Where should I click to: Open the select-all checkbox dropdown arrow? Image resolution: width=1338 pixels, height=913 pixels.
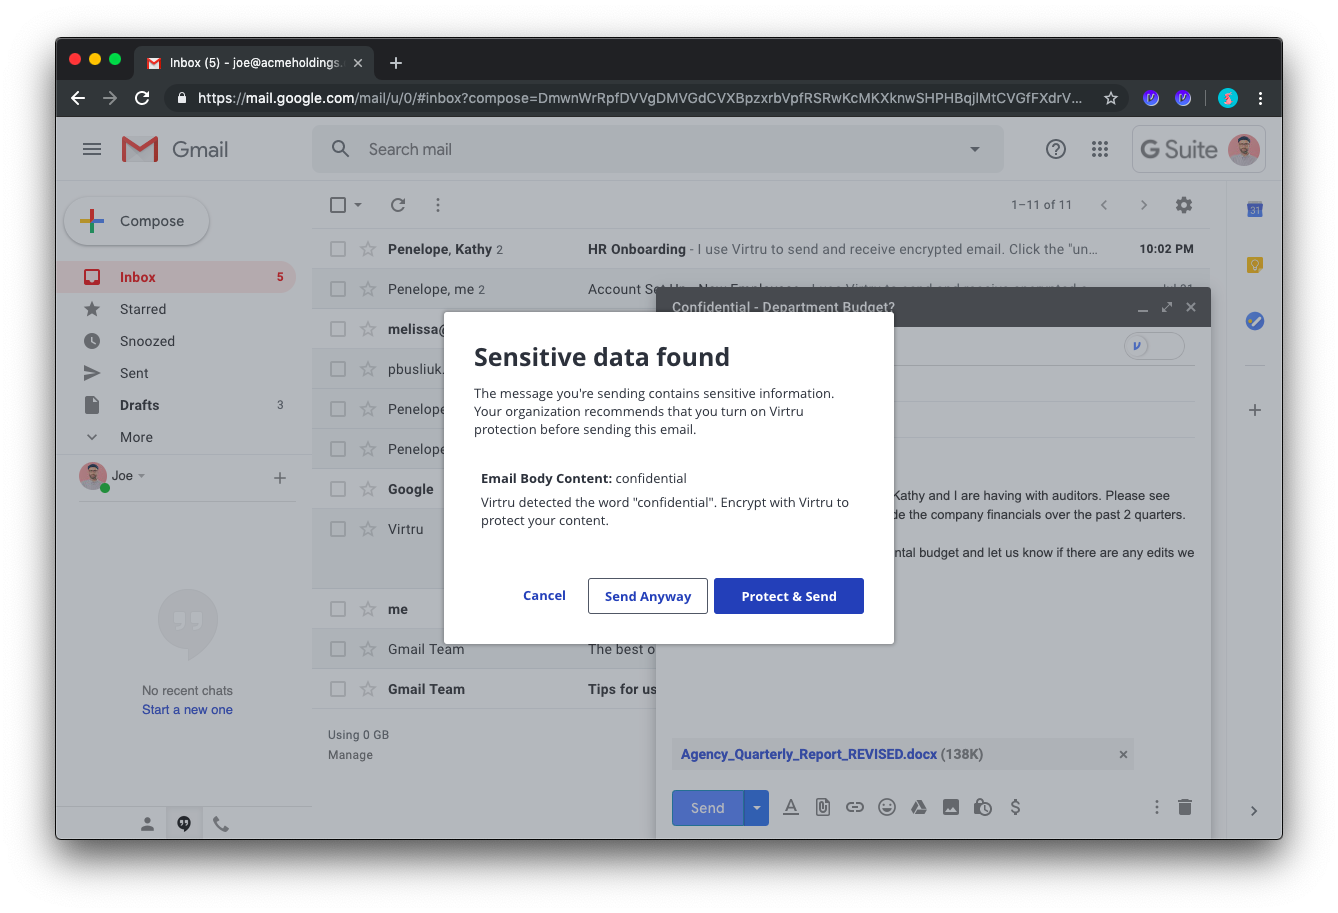[358, 205]
